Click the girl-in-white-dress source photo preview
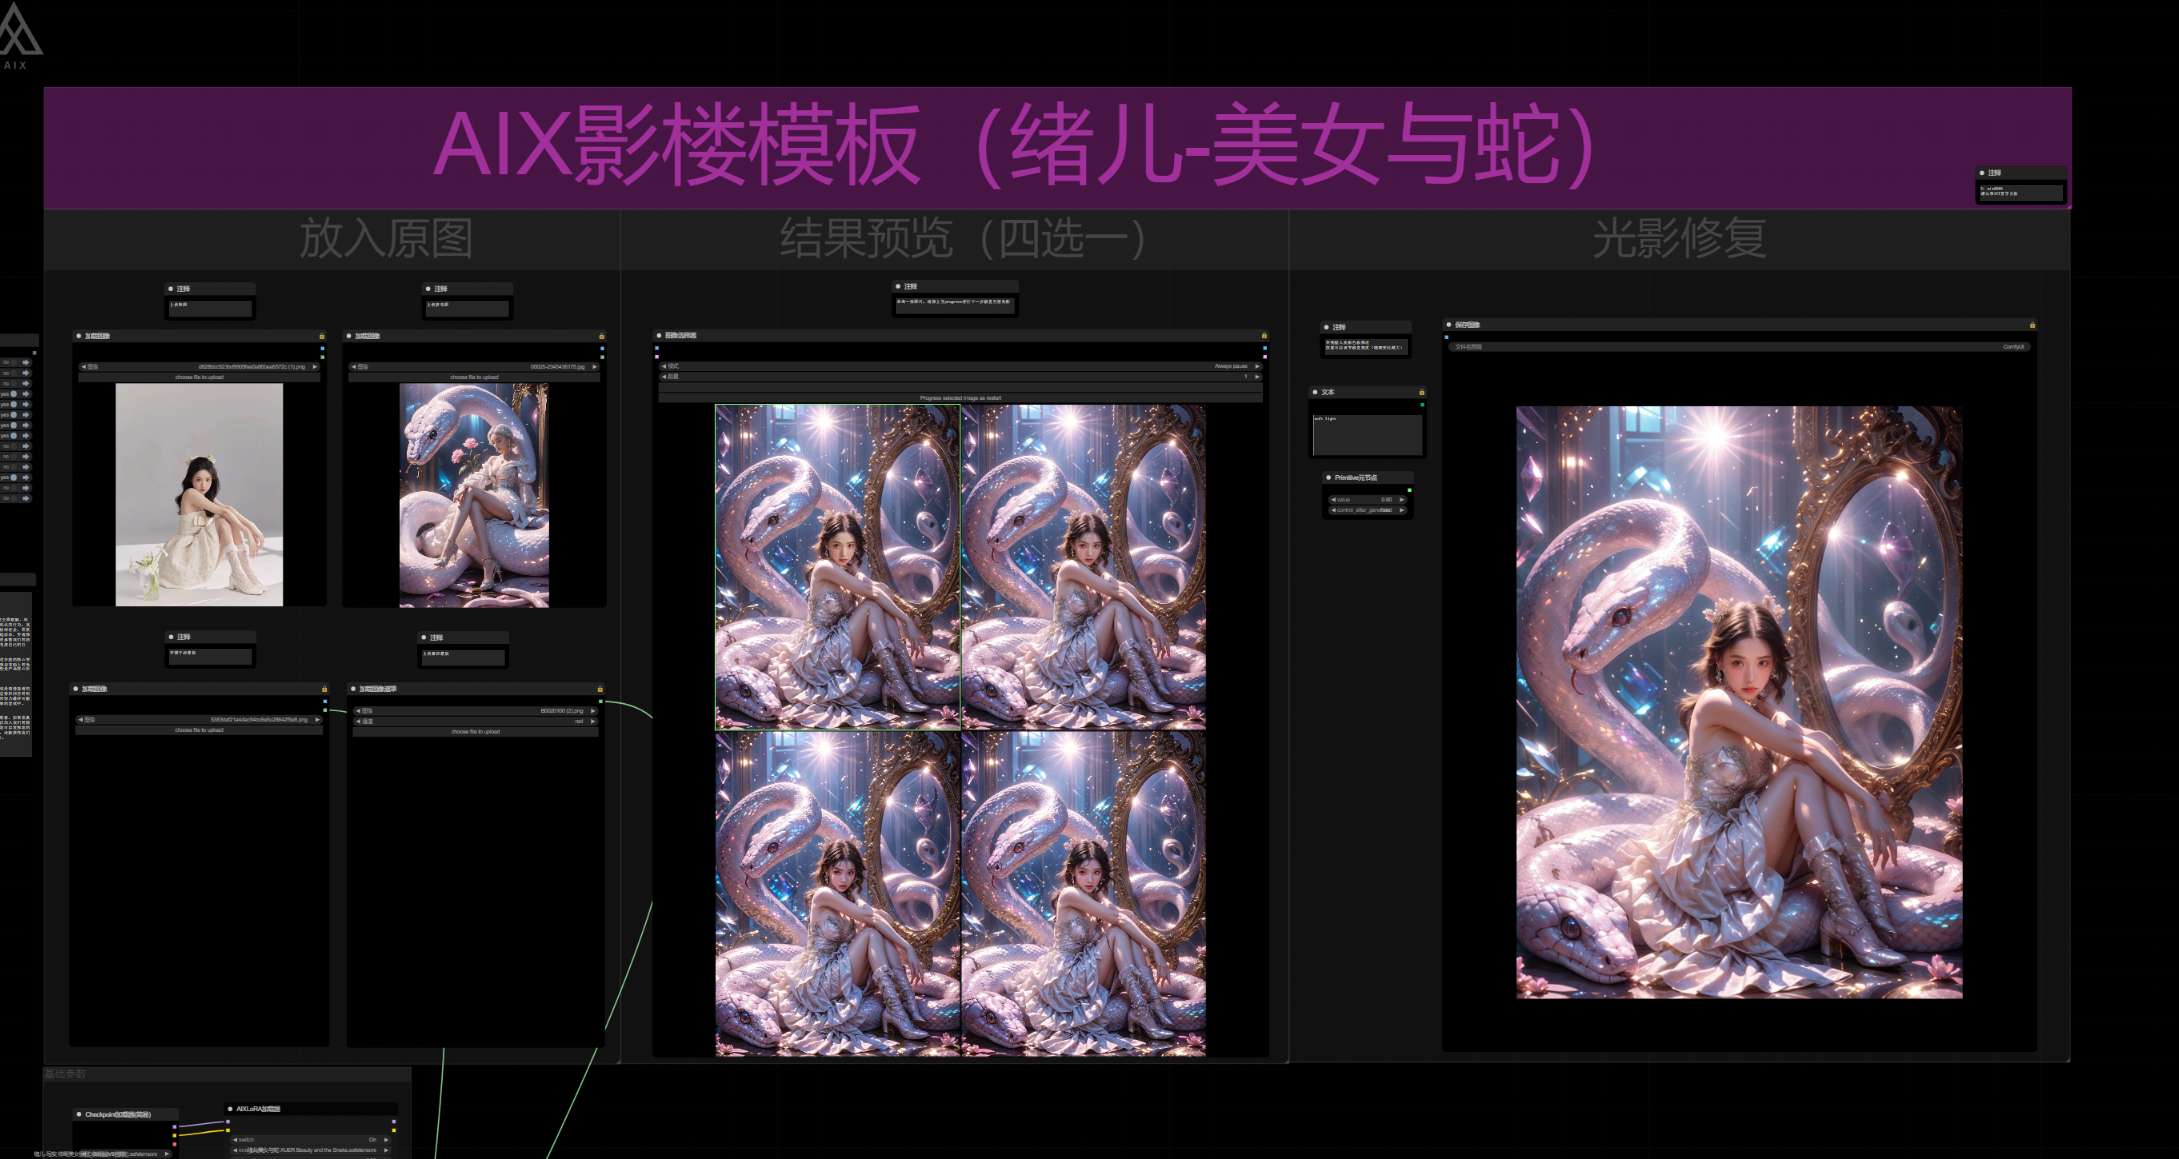The width and height of the screenshot is (2179, 1159). pyautogui.click(x=199, y=495)
